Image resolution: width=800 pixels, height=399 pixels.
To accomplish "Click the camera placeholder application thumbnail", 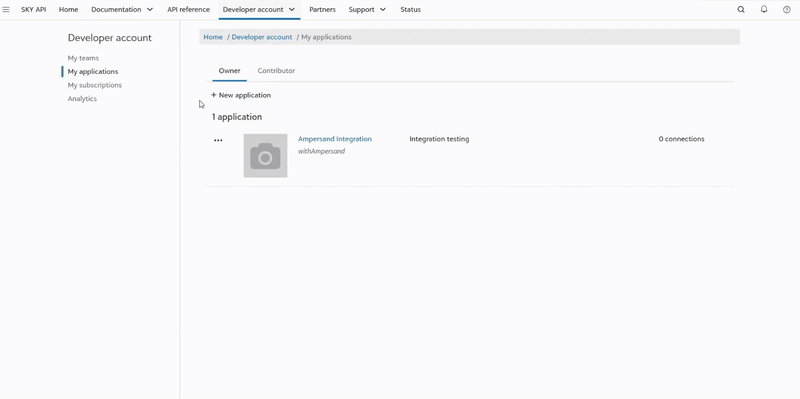I will click(x=265, y=156).
